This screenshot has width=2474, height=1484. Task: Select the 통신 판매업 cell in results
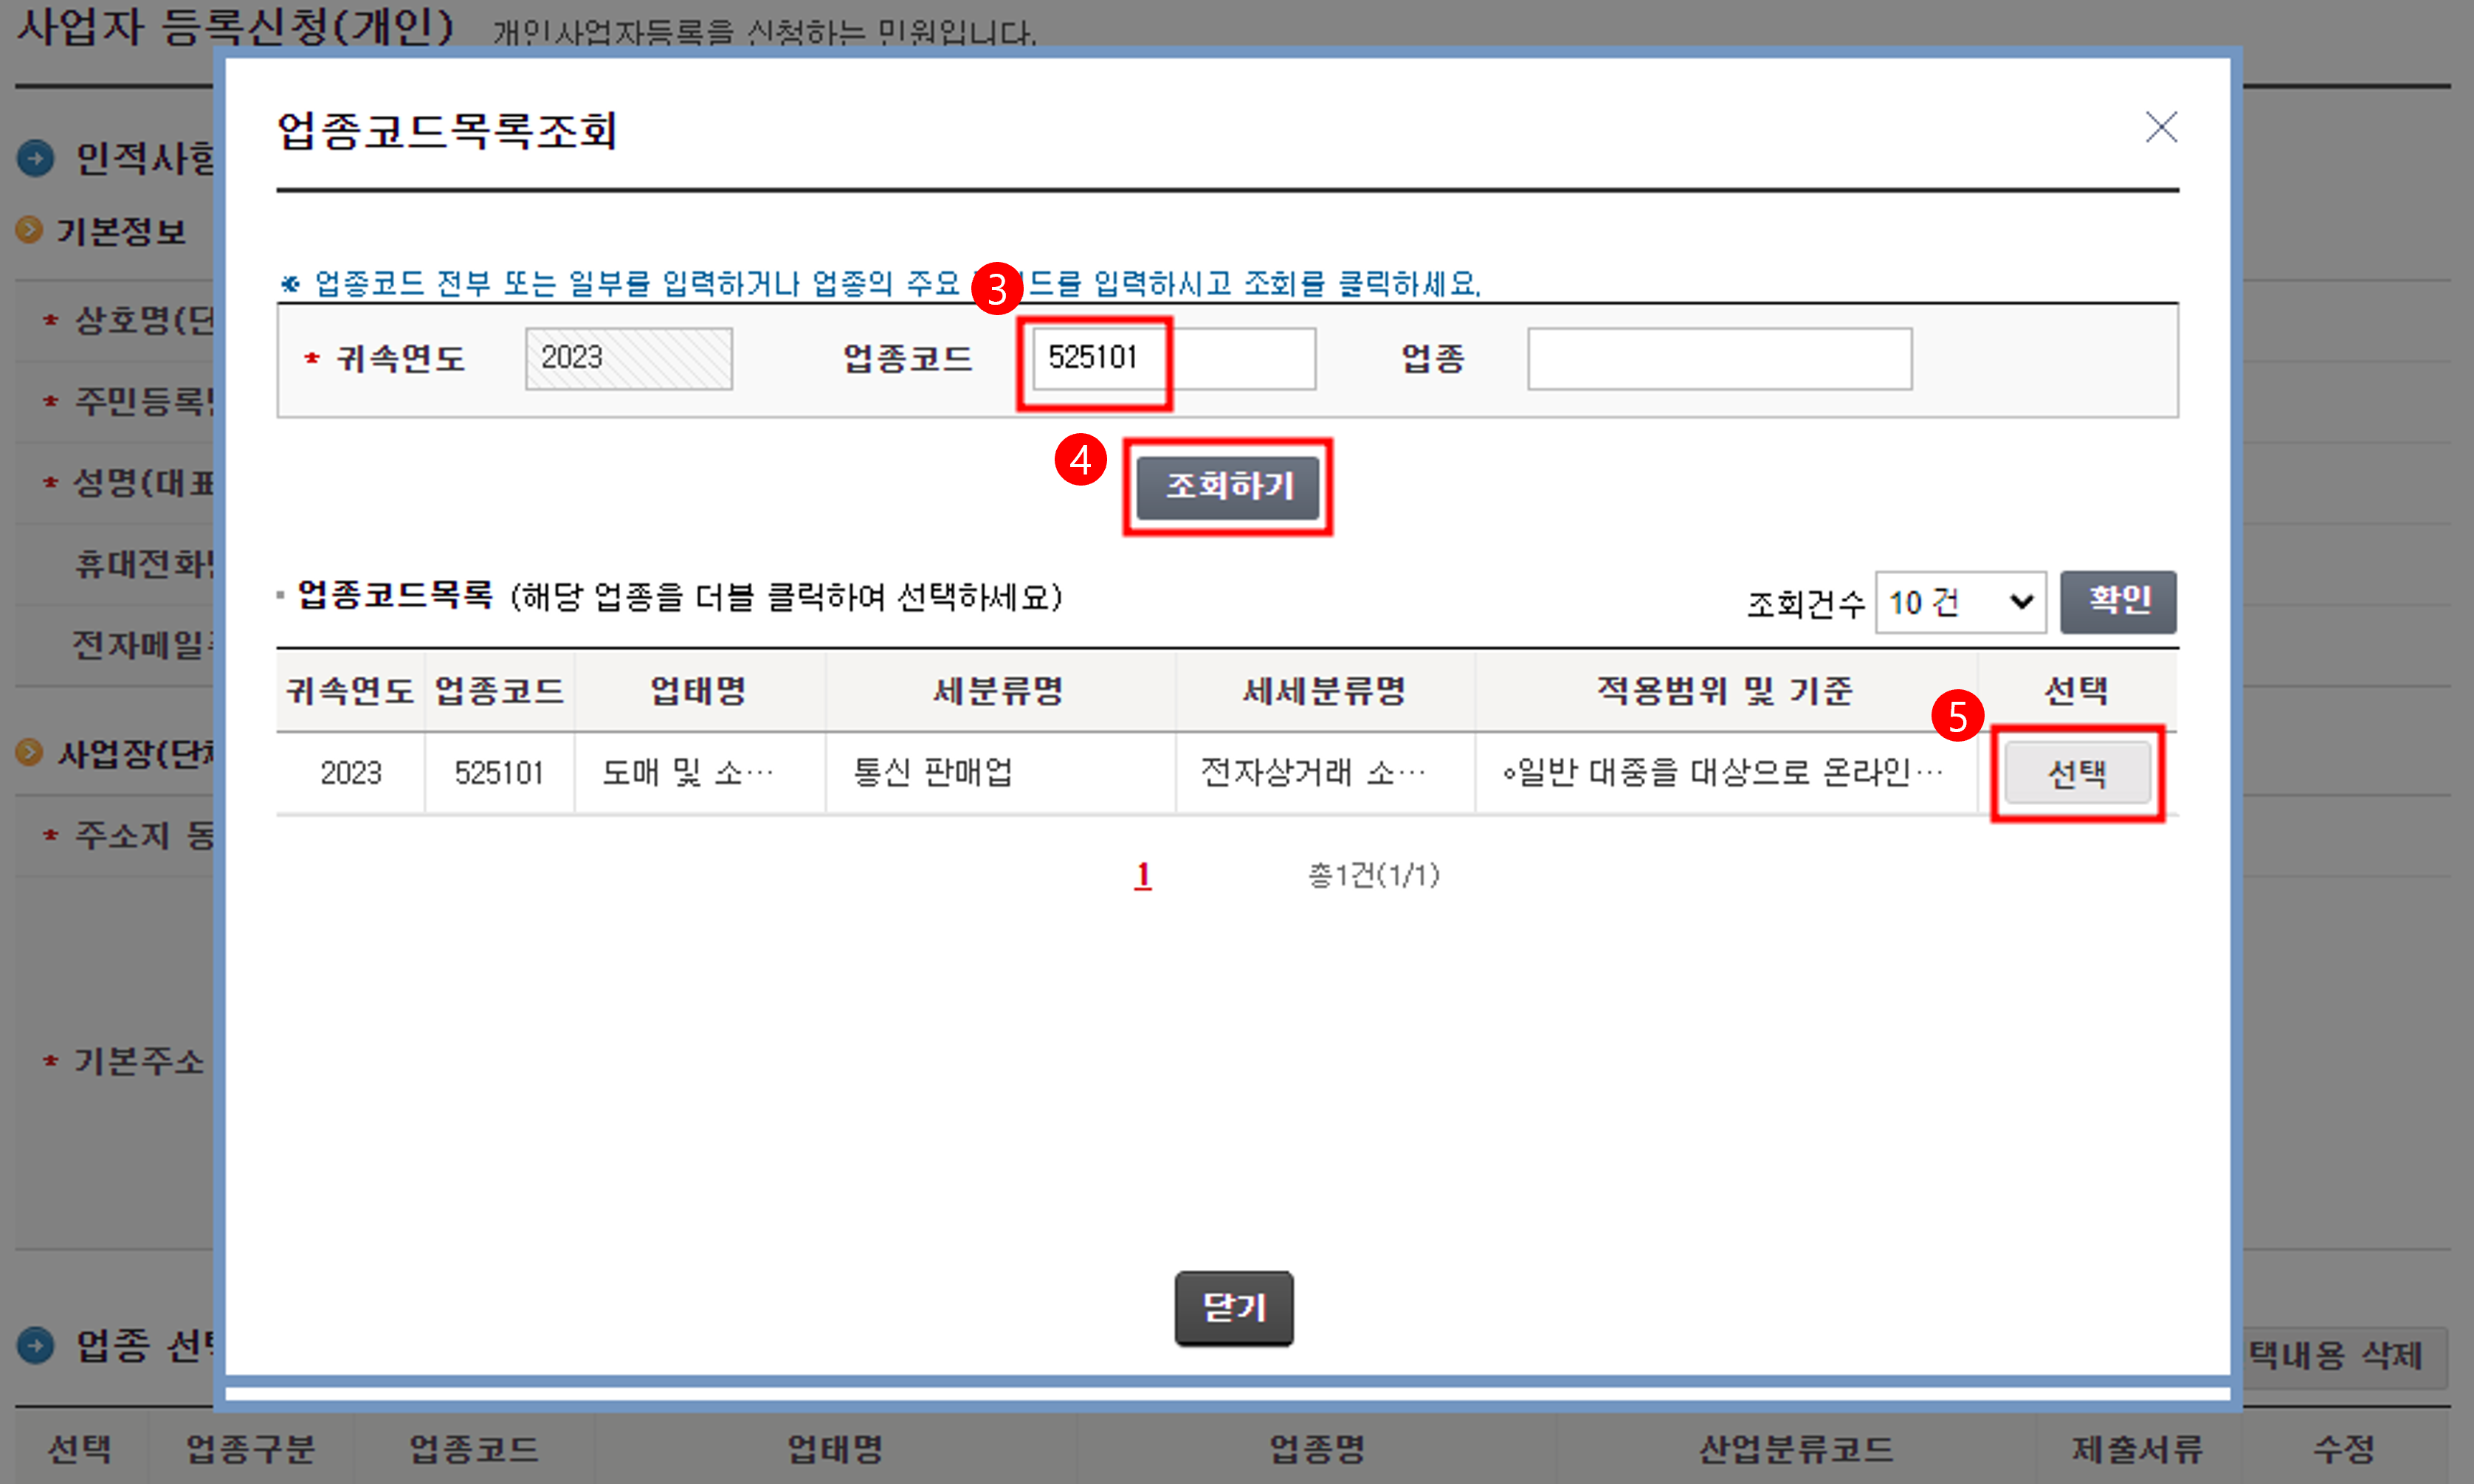click(933, 773)
